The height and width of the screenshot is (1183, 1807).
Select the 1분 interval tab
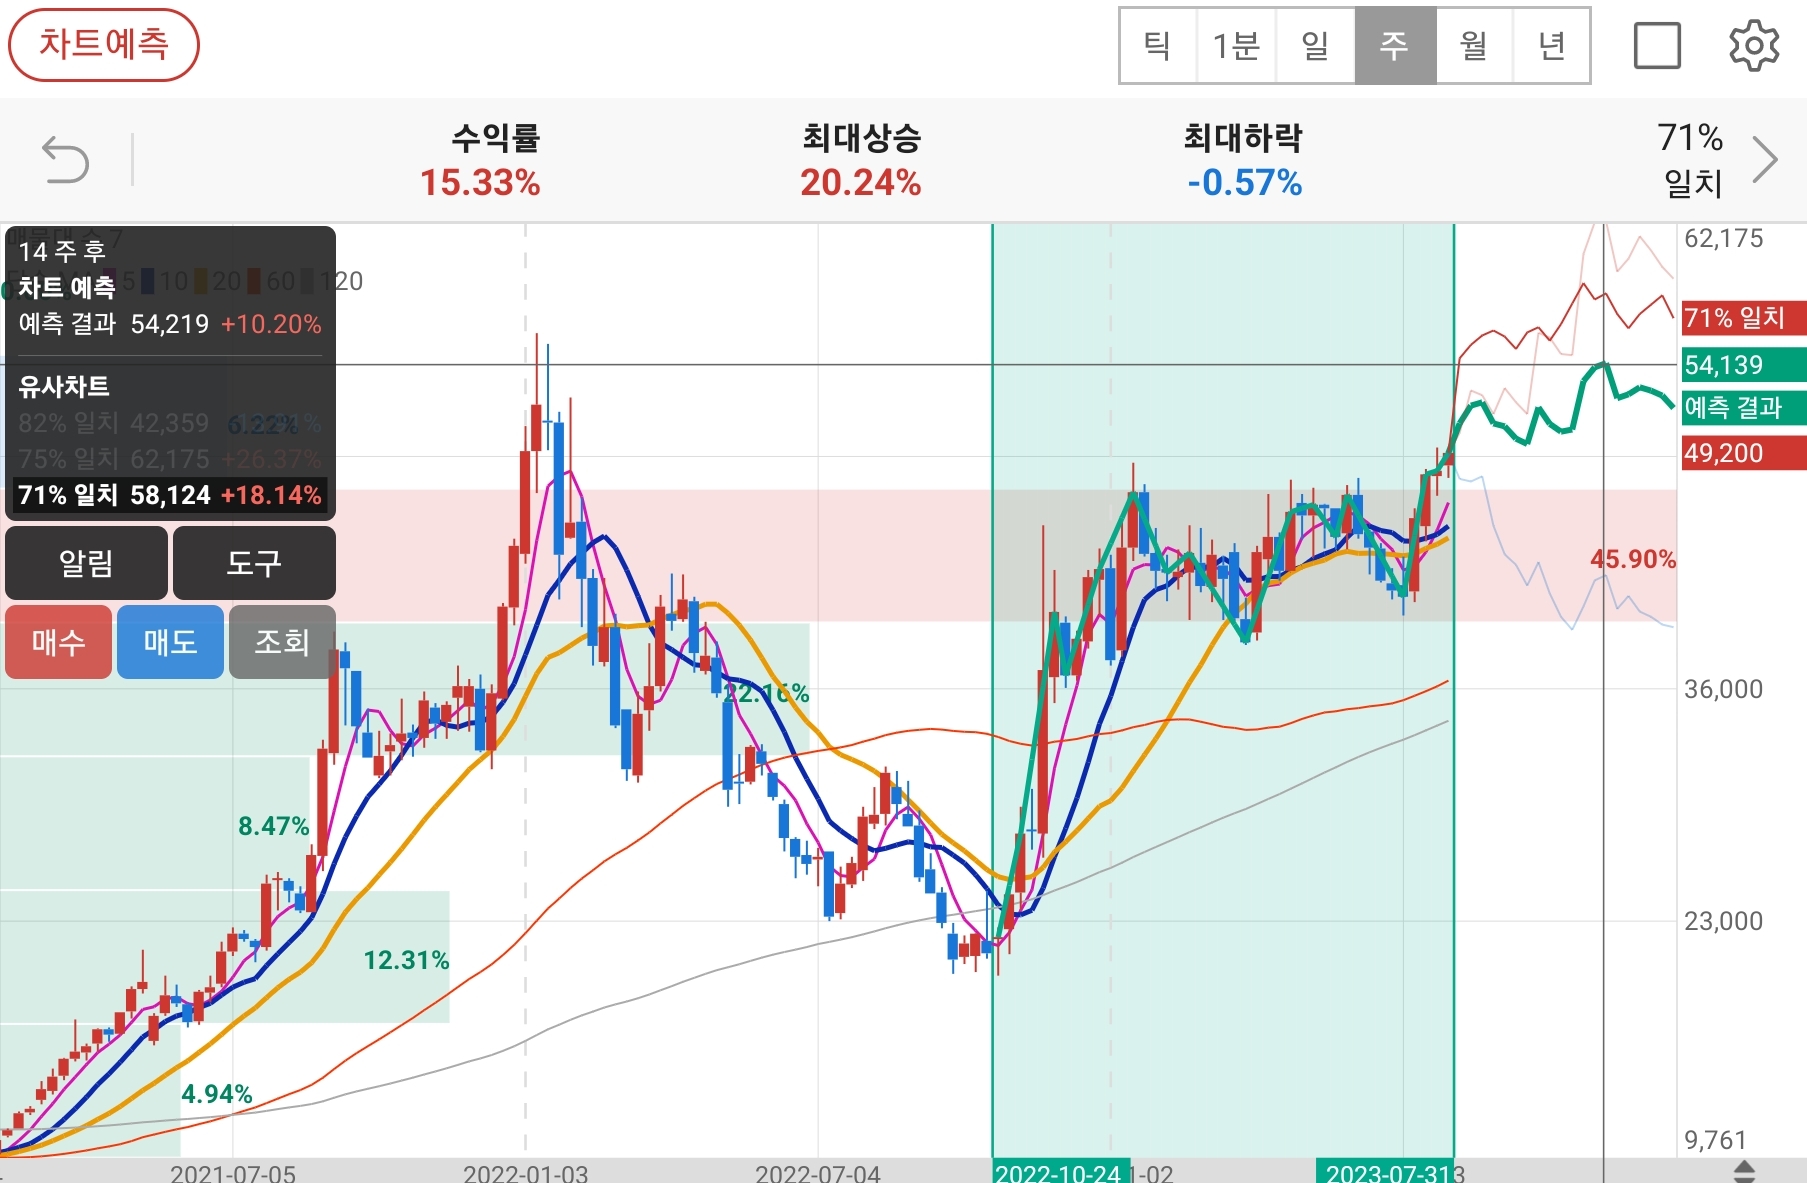(1237, 46)
